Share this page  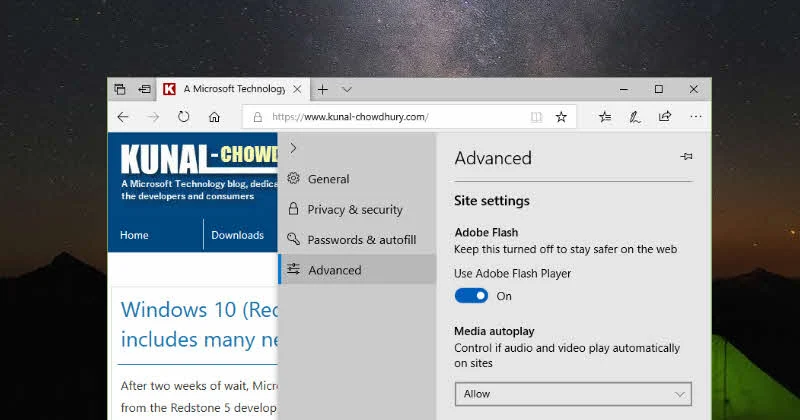tap(665, 116)
